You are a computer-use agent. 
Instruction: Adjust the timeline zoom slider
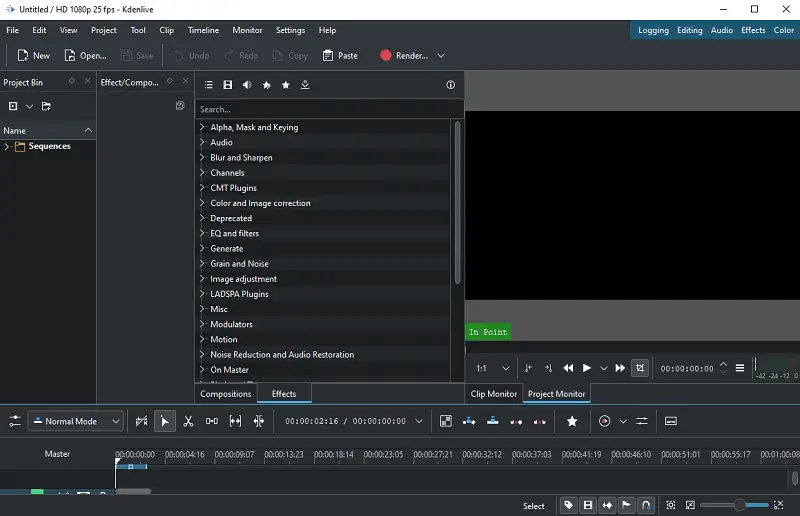[x=734, y=505]
